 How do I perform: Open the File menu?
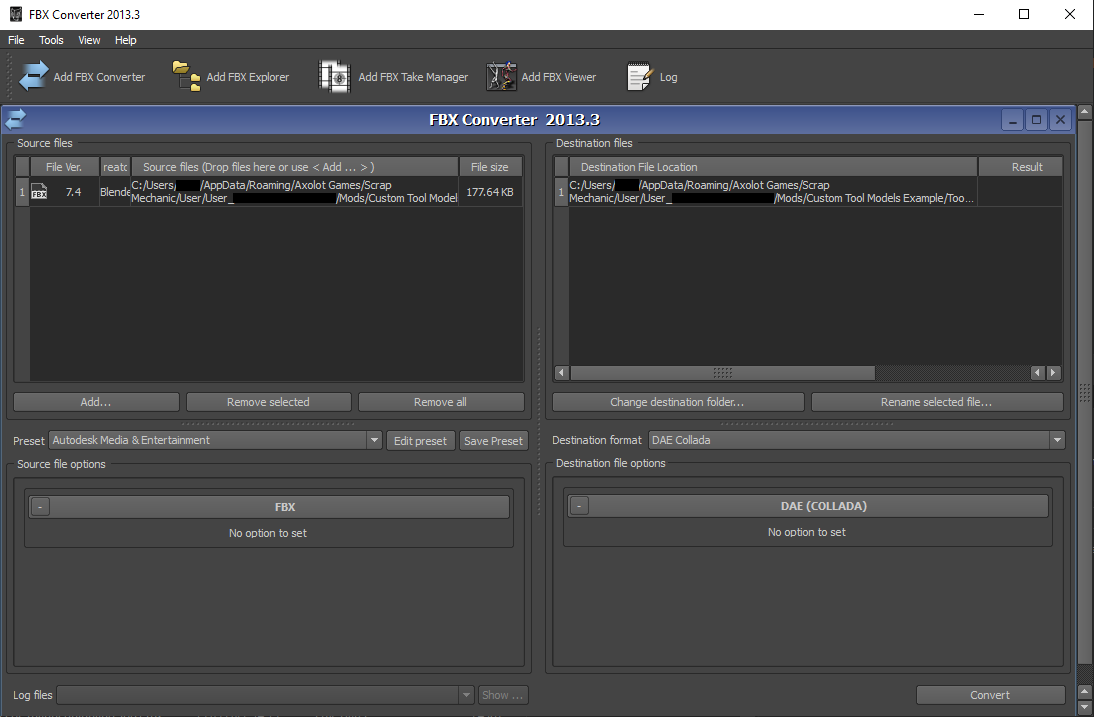tap(16, 40)
